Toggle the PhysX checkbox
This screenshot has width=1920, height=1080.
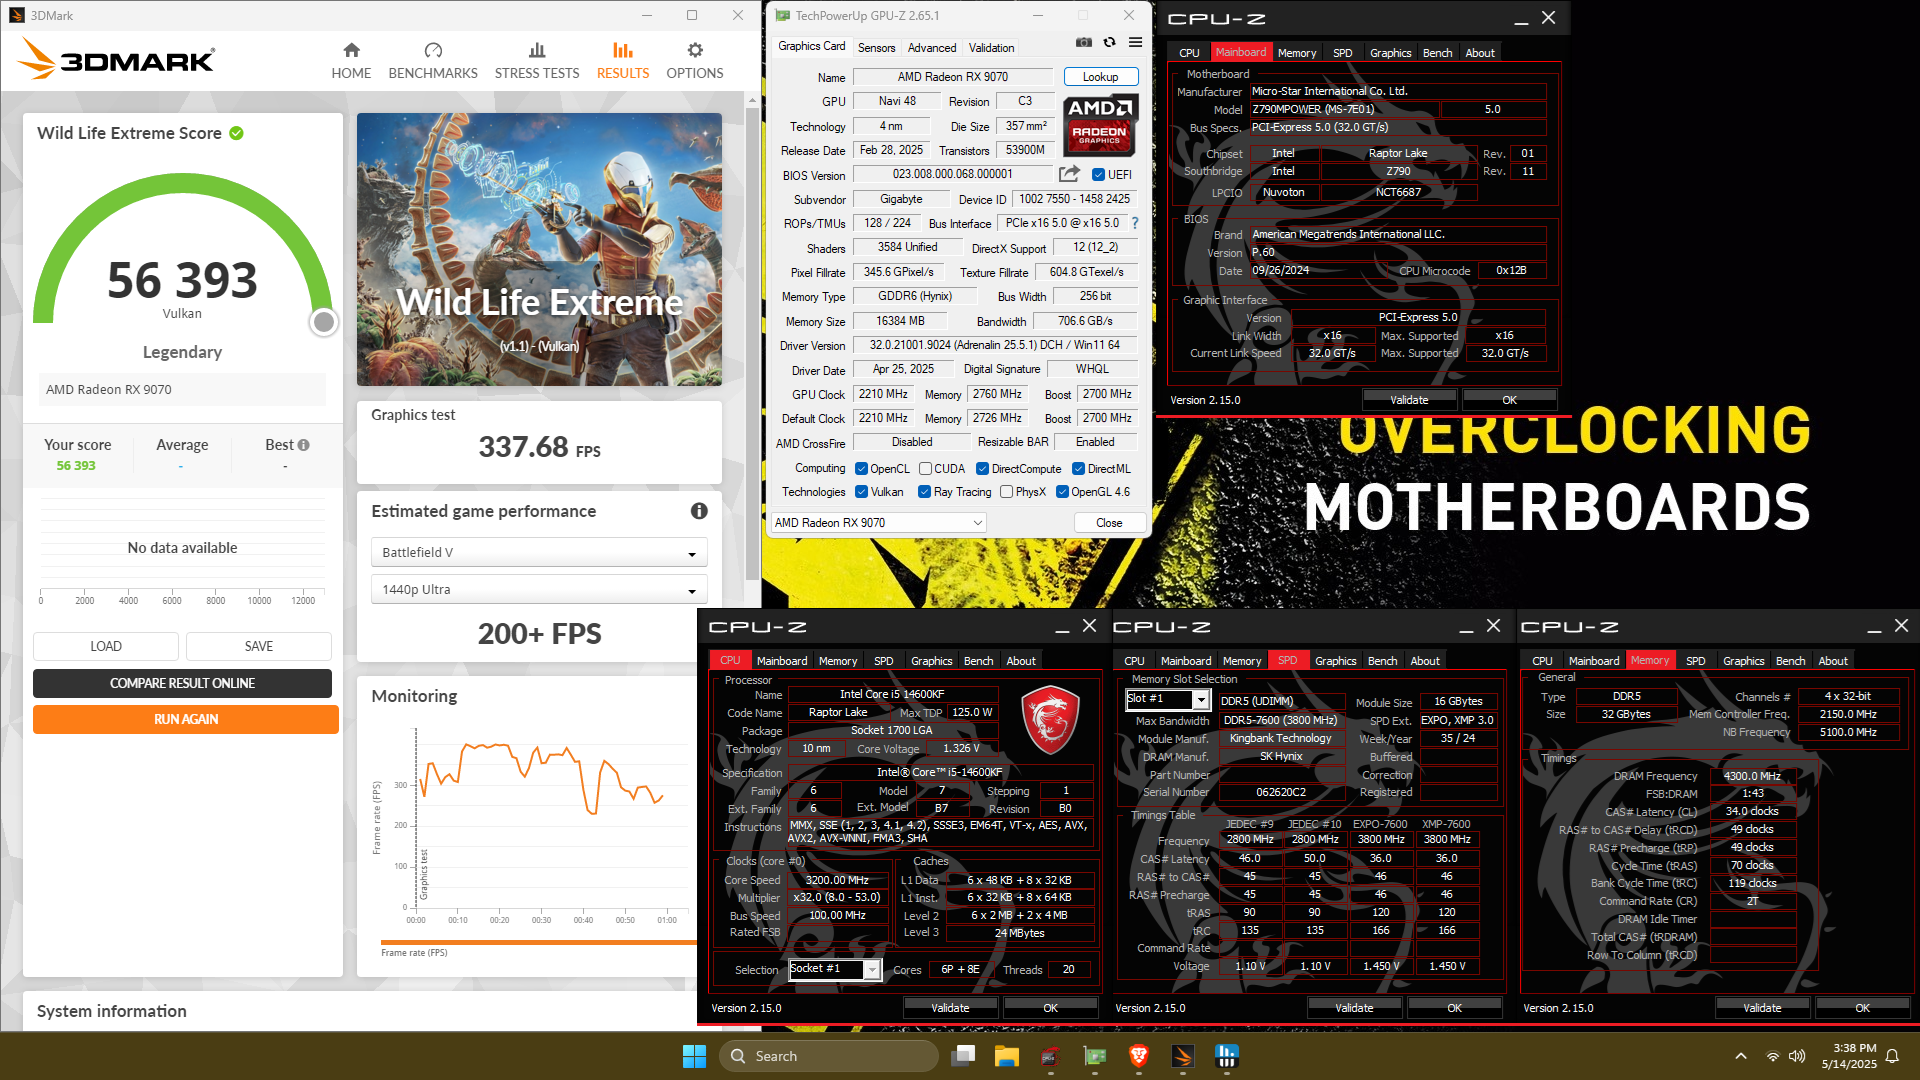point(1006,492)
